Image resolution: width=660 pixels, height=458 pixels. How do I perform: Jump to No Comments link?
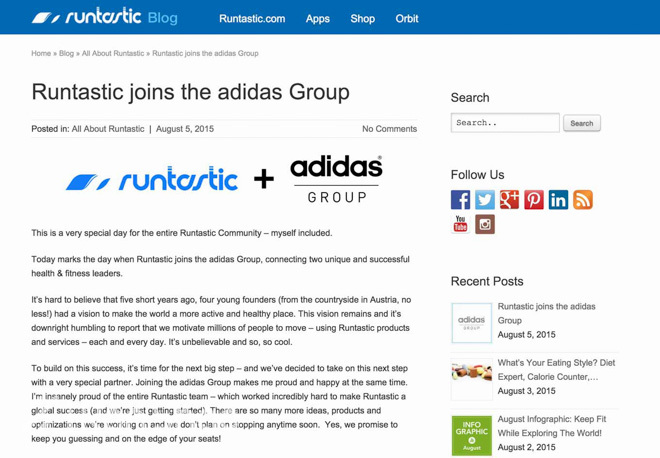389,129
